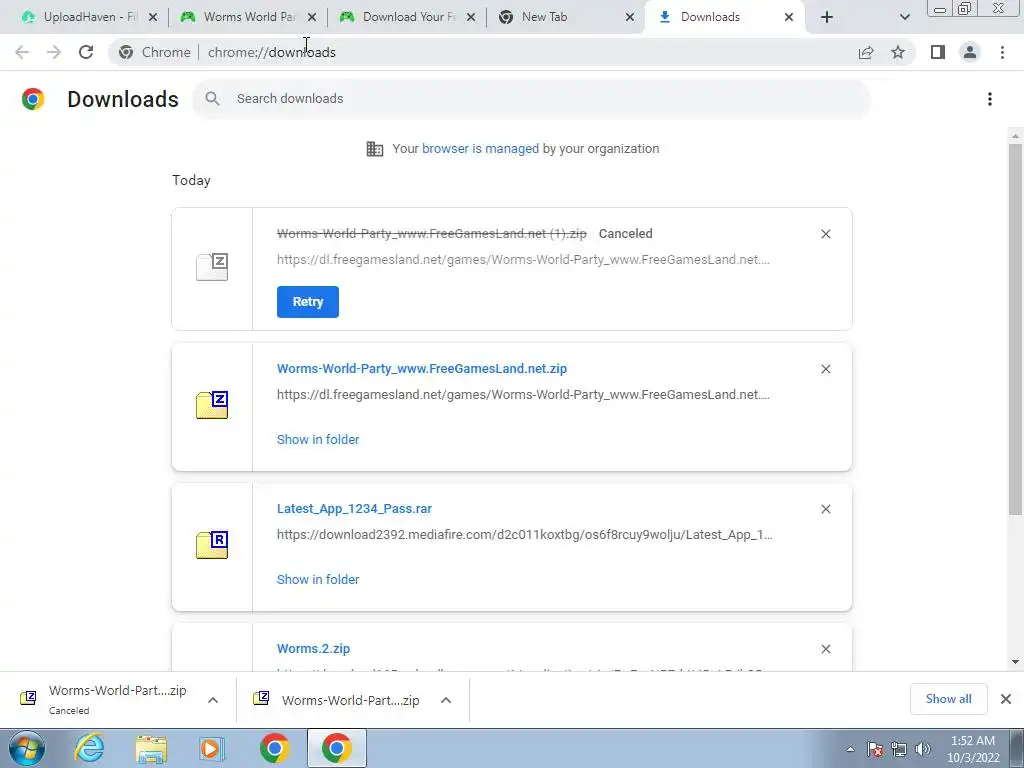Viewport: 1024px width, 768px height.
Task: Click the zip file icon of Worms-World-Party_www.FreeGamesLand.net.zip
Action: point(212,405)
